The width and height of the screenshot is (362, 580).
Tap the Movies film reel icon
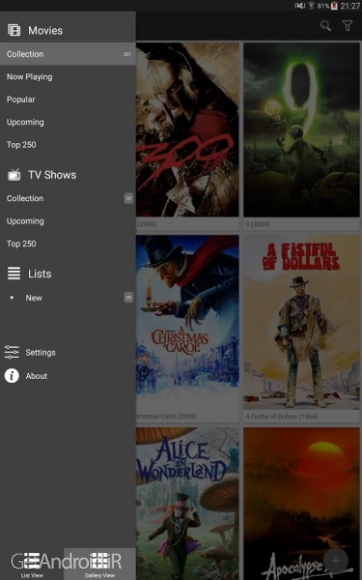[x=14, y=30]
